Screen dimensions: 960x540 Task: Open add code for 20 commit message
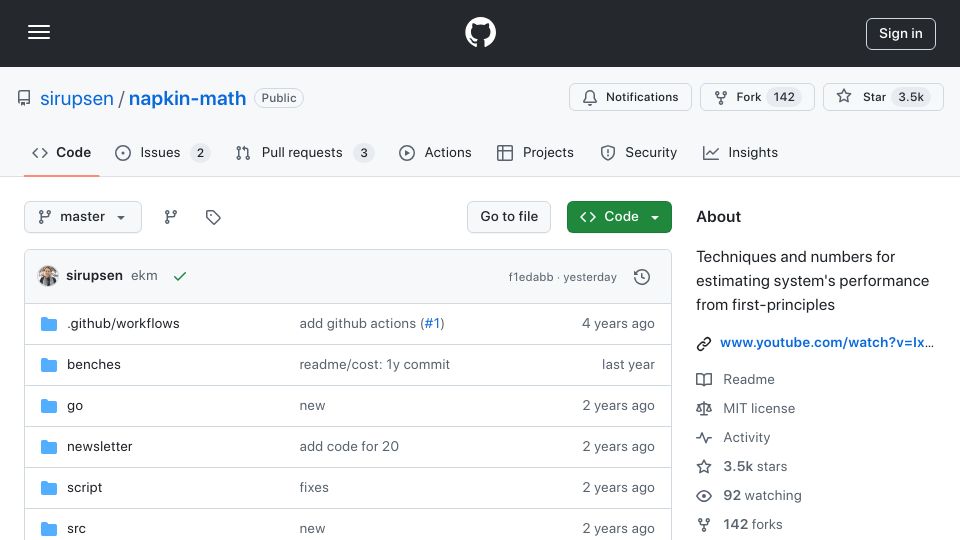[349, 446]
